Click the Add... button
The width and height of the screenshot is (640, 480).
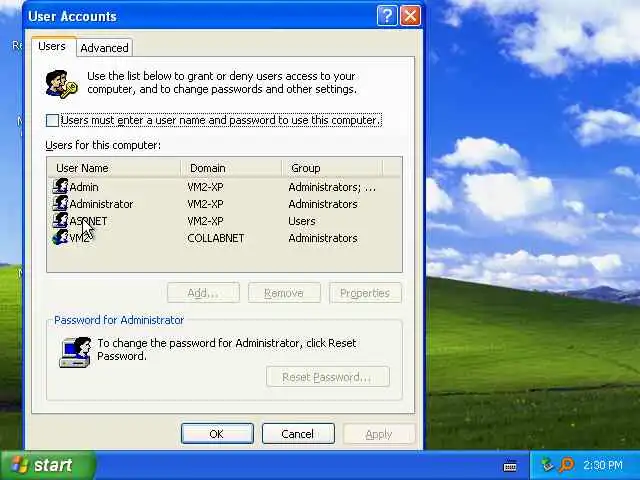pos(203,293)
